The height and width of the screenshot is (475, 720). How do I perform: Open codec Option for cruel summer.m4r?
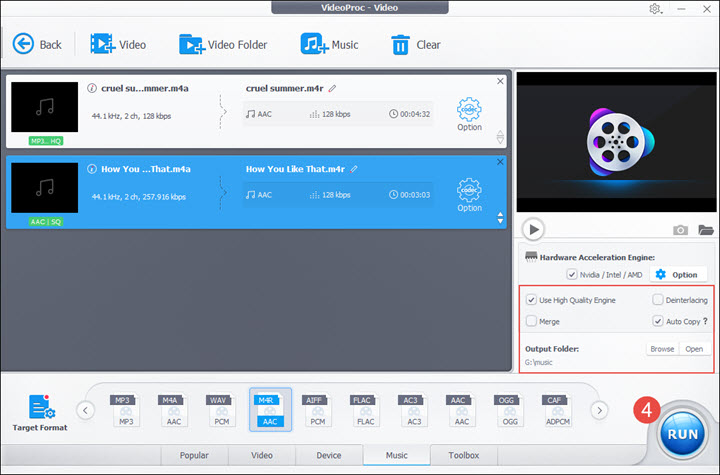469,114
